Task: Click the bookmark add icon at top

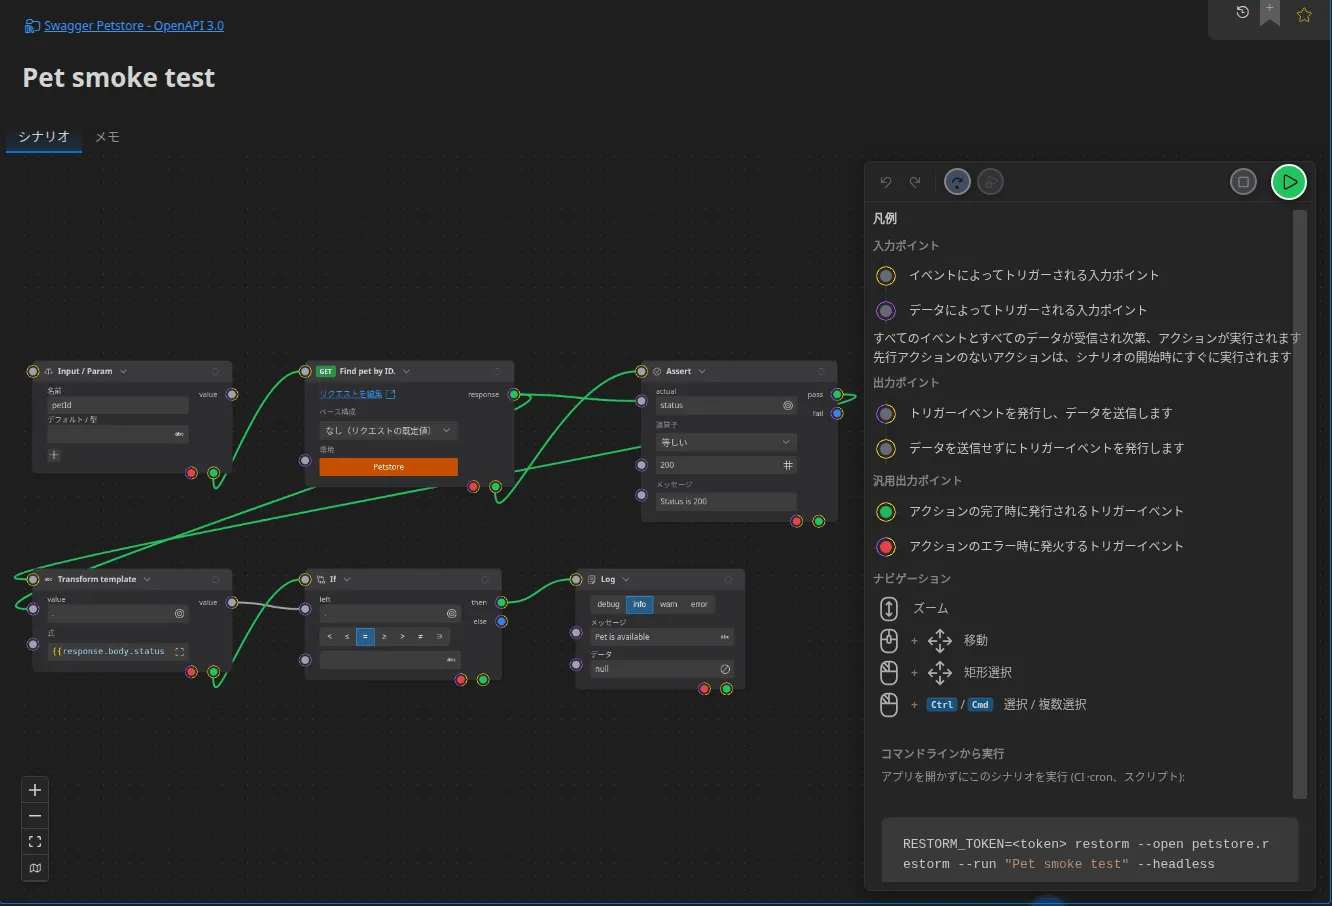Action: (1270, 13)
